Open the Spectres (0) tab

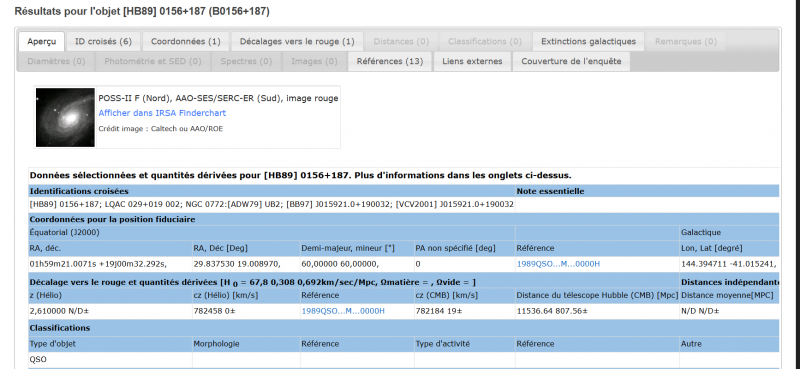[246, 61]
